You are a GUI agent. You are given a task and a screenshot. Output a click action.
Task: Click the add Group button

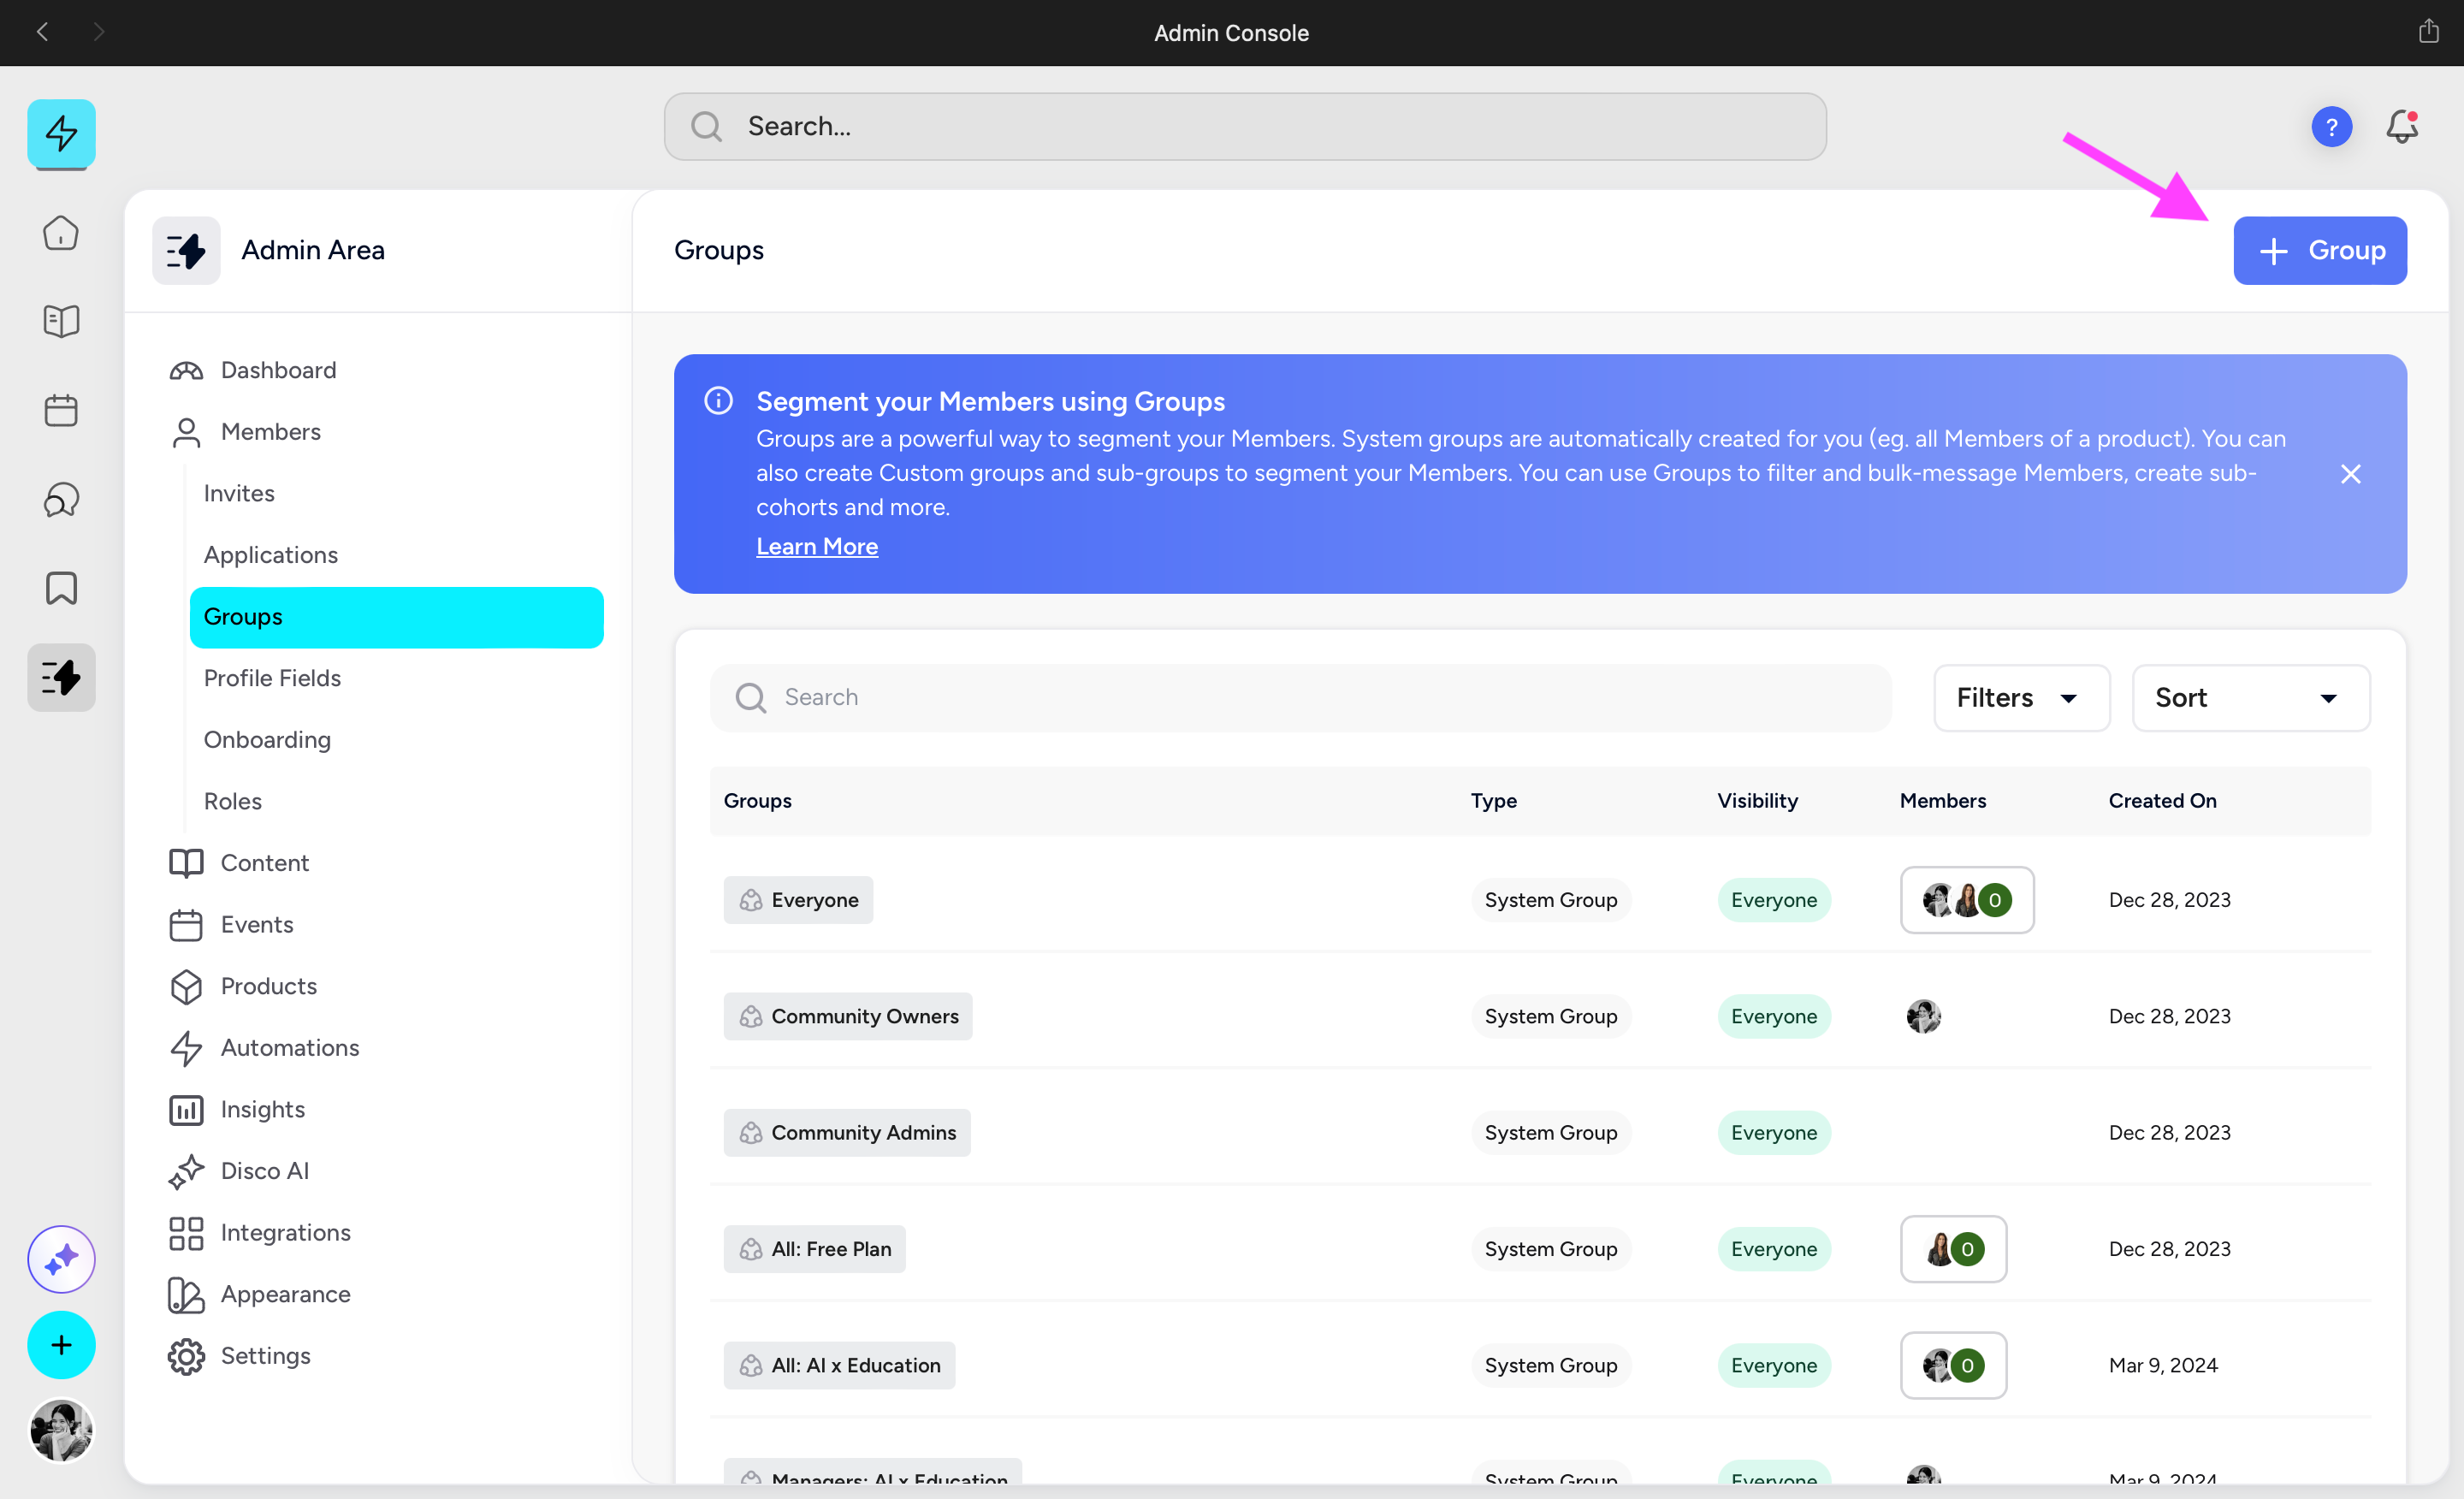pyautogui.click(x=2319, y=250)
